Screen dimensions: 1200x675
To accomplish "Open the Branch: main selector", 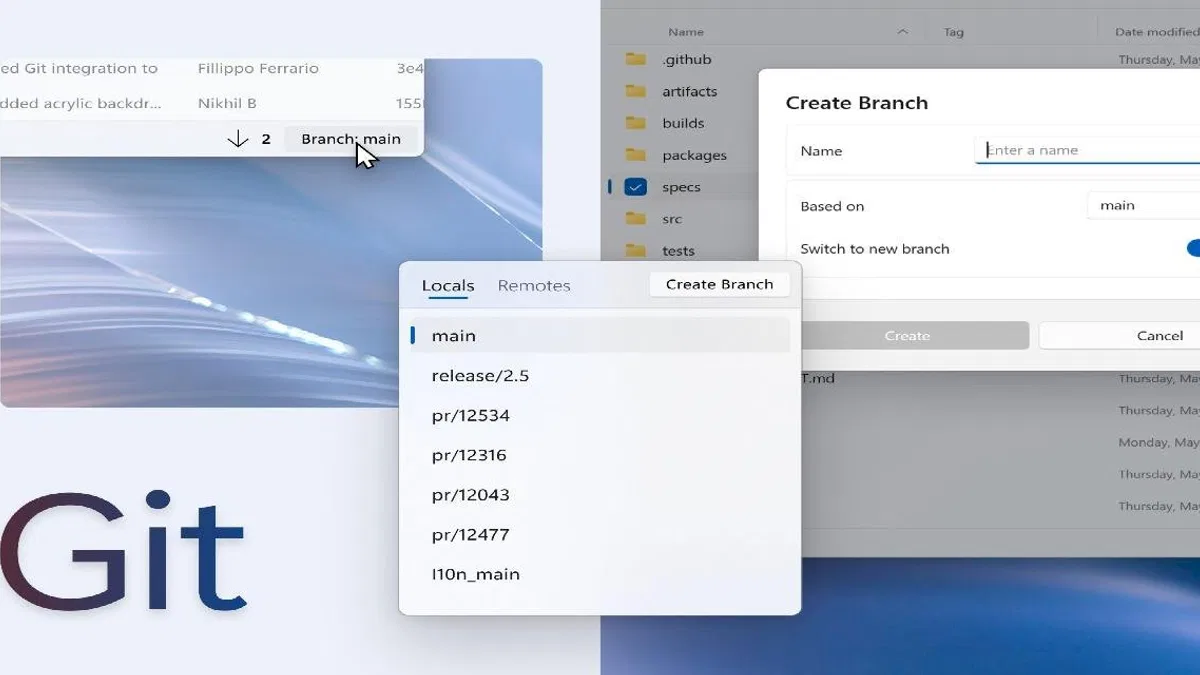I will (350, 139).
